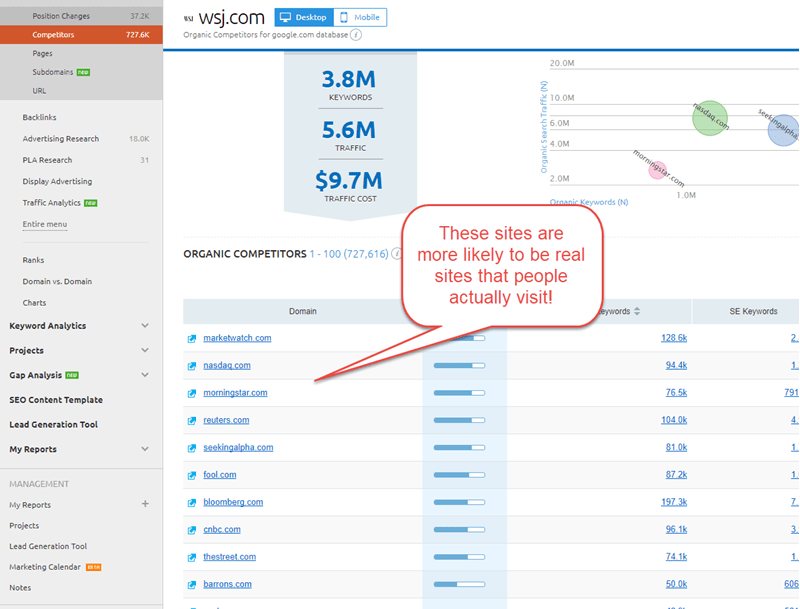800x609 pixels.
Task: Open Display Advertising in sidebar
Action: (x=57, y=182)
